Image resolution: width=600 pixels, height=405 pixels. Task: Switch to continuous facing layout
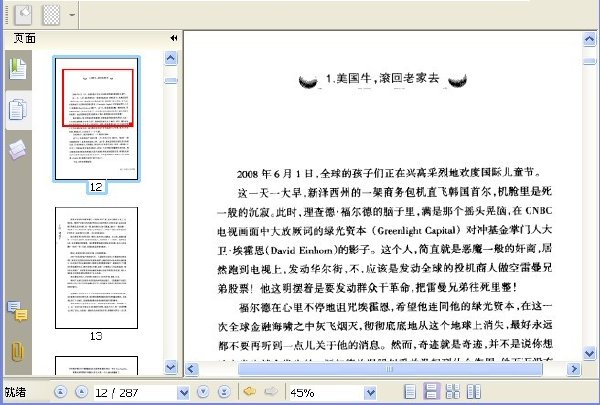(453, 392)
